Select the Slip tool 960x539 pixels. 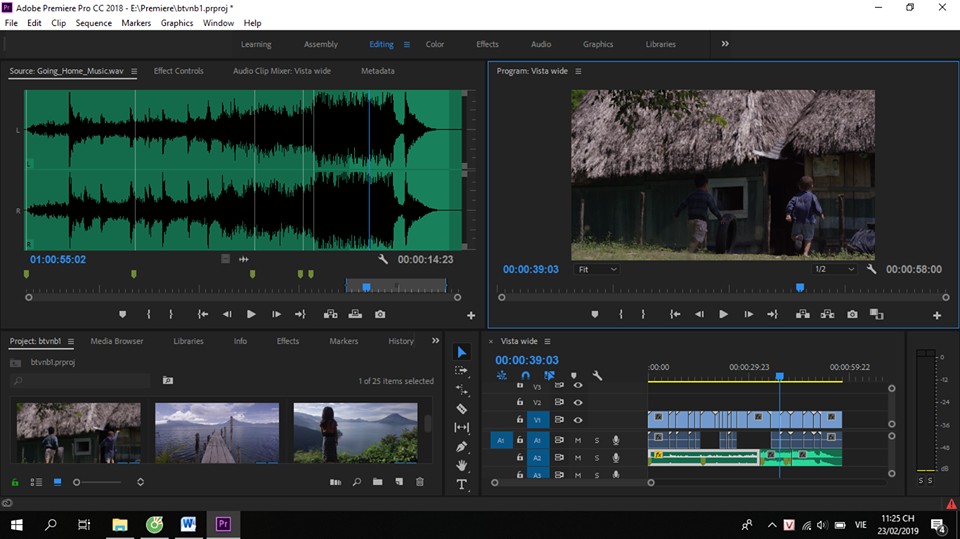pos(462,428)
